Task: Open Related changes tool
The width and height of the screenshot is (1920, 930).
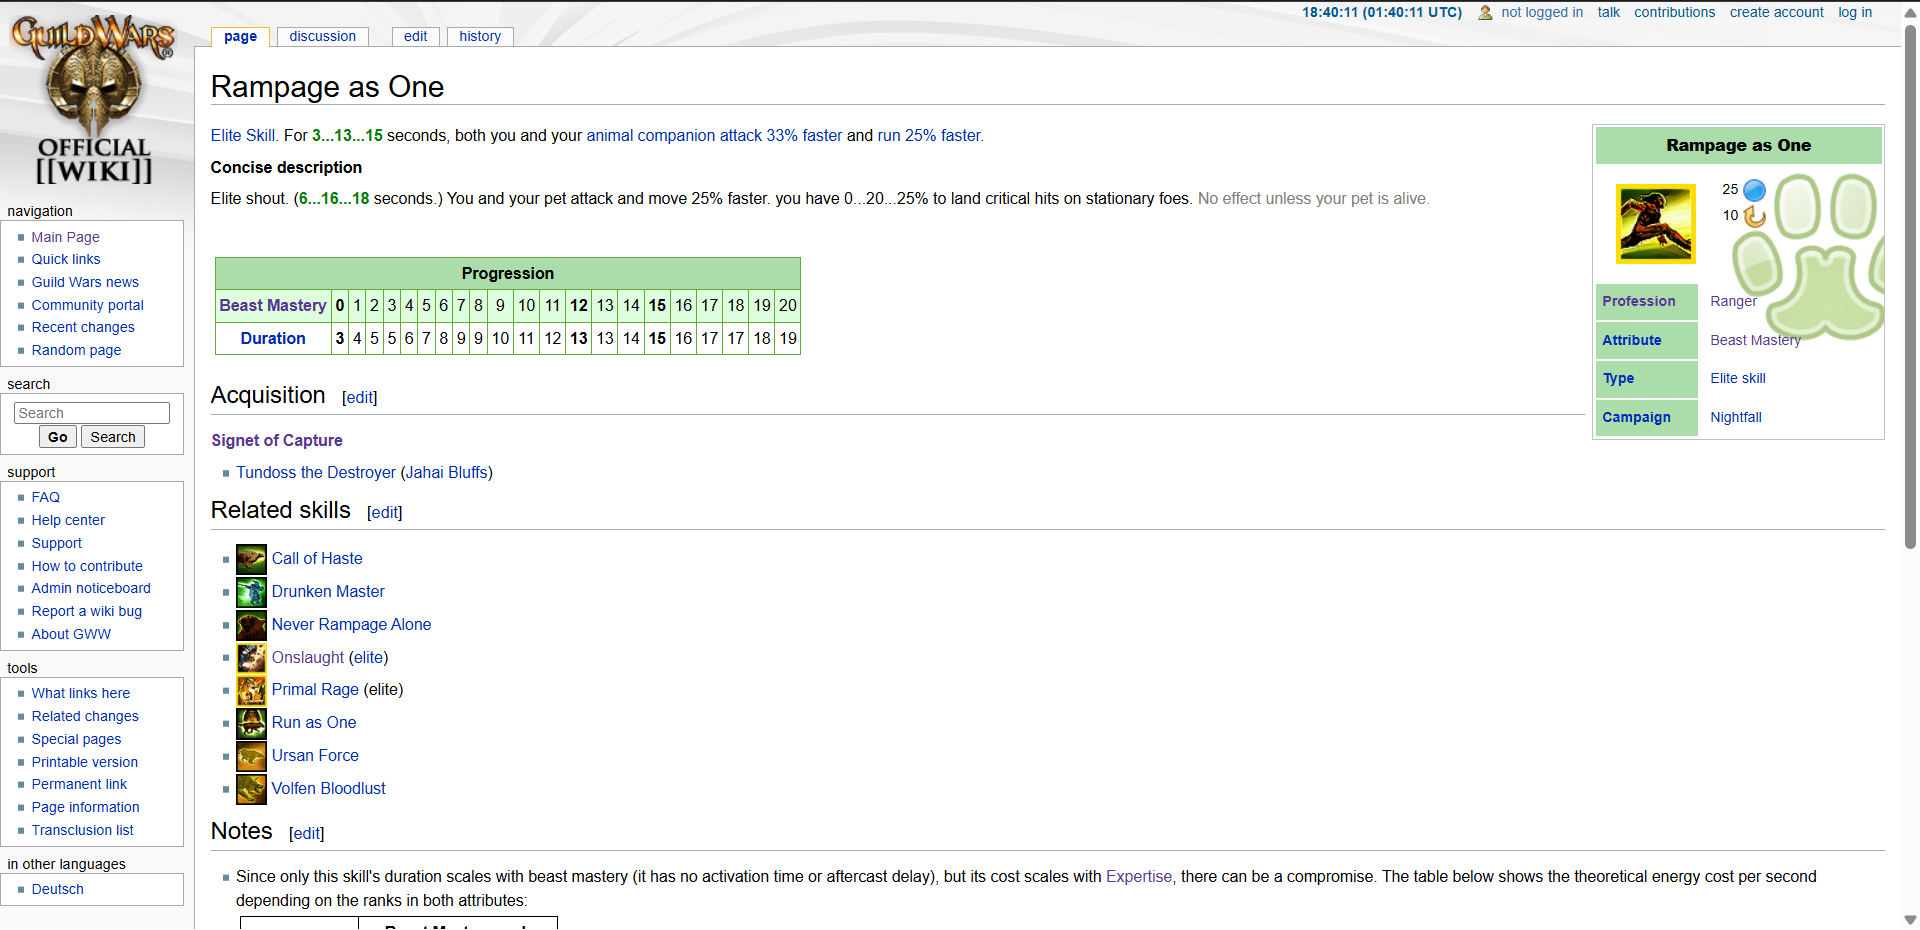Action: pos(85,716)
